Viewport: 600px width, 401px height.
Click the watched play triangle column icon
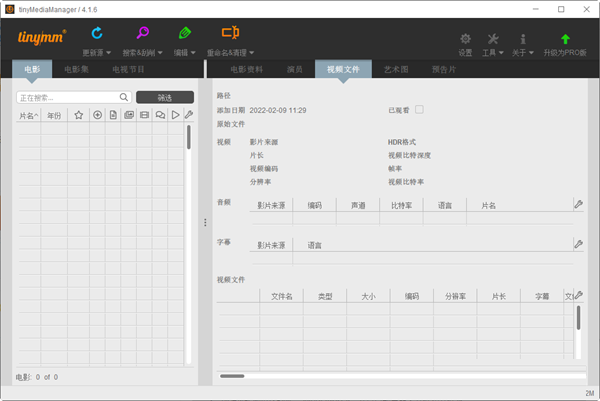coord(175,115)
